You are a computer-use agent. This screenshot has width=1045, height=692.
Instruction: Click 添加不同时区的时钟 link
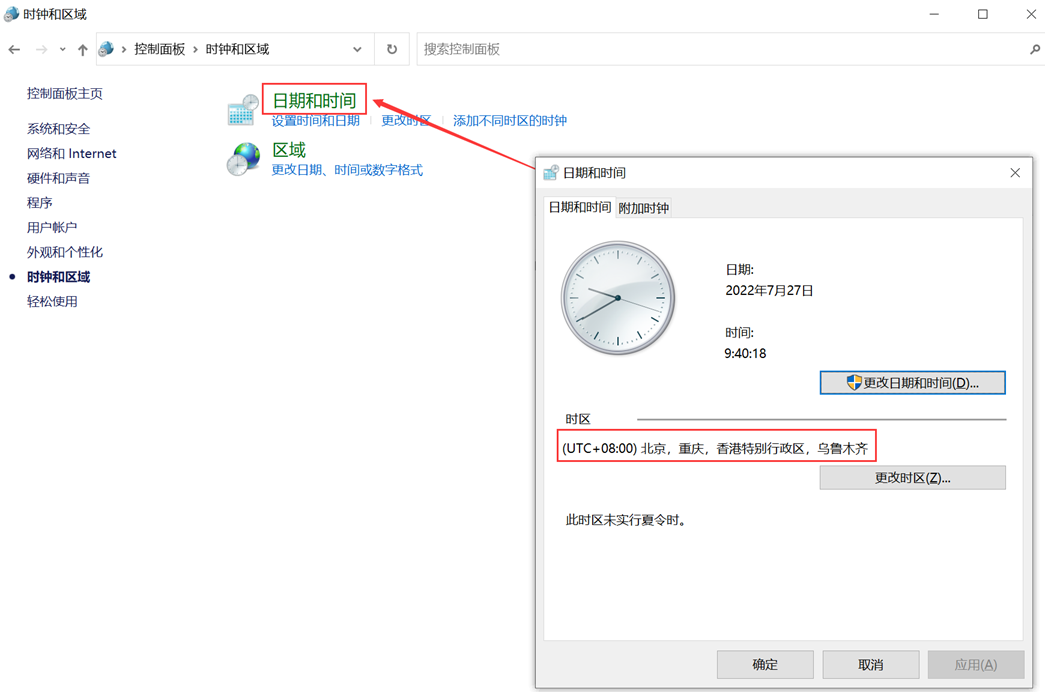coord(510,120)
